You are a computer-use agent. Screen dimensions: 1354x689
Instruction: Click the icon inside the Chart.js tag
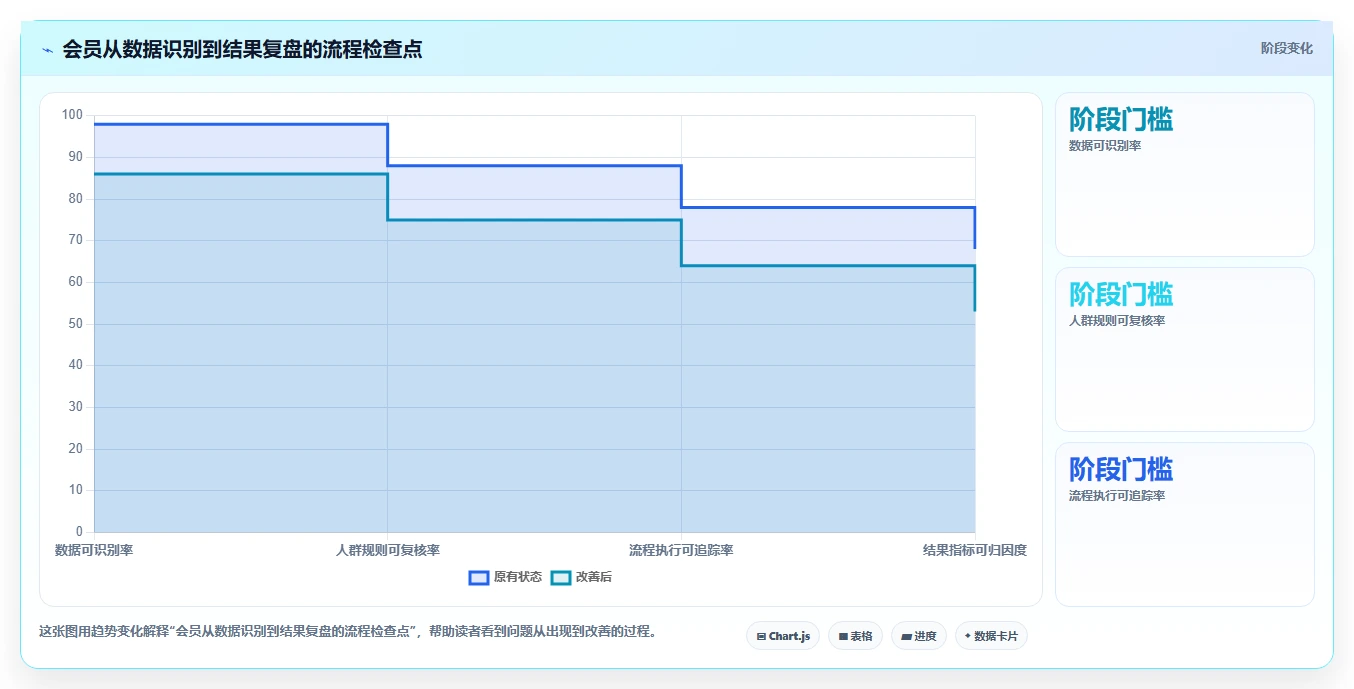761,636
